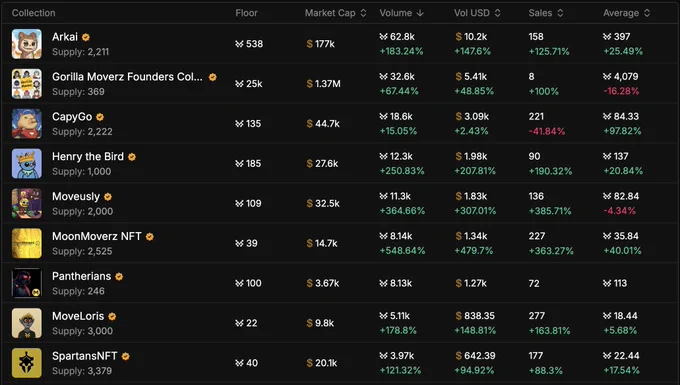Viewport: 680px width, 385px height.
Task: Click the verified badge next to Pantherians
Action: pyautogui.click(x=119, y=277)
